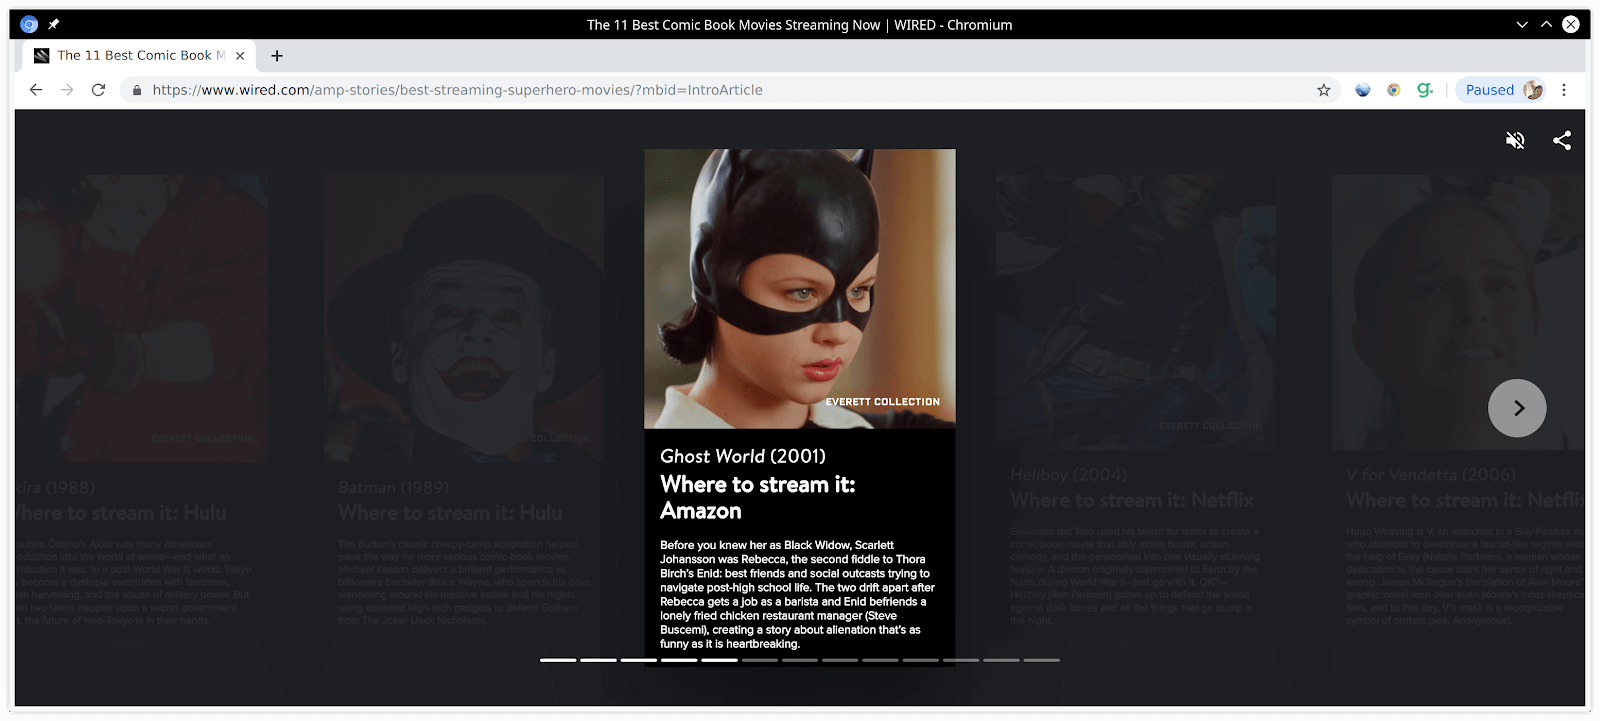Click the Ghost World description paragraph
Image resolution: width=1600 pixels, height=721 pixels.
(798, 594)
